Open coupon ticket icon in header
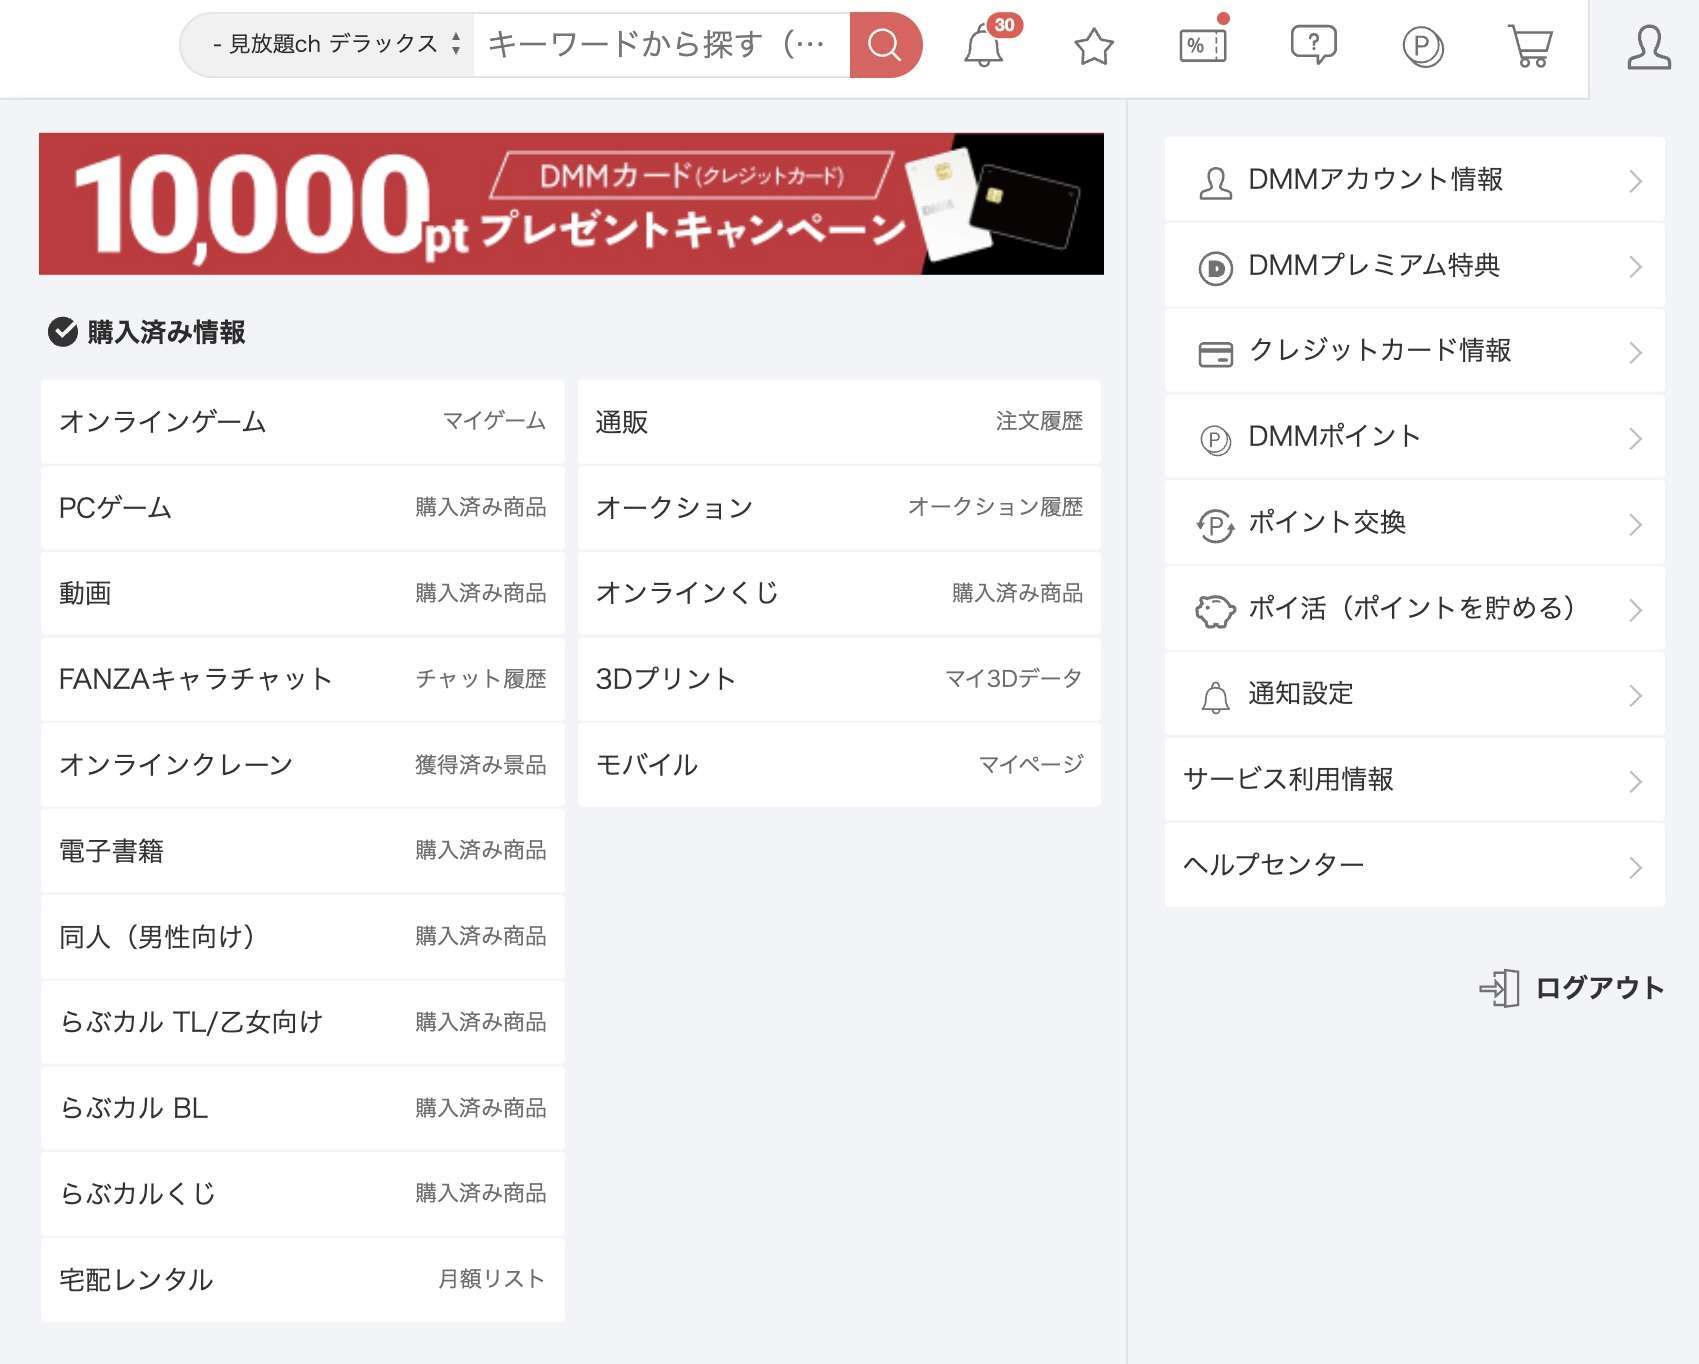 click(x=1203, y=45)
